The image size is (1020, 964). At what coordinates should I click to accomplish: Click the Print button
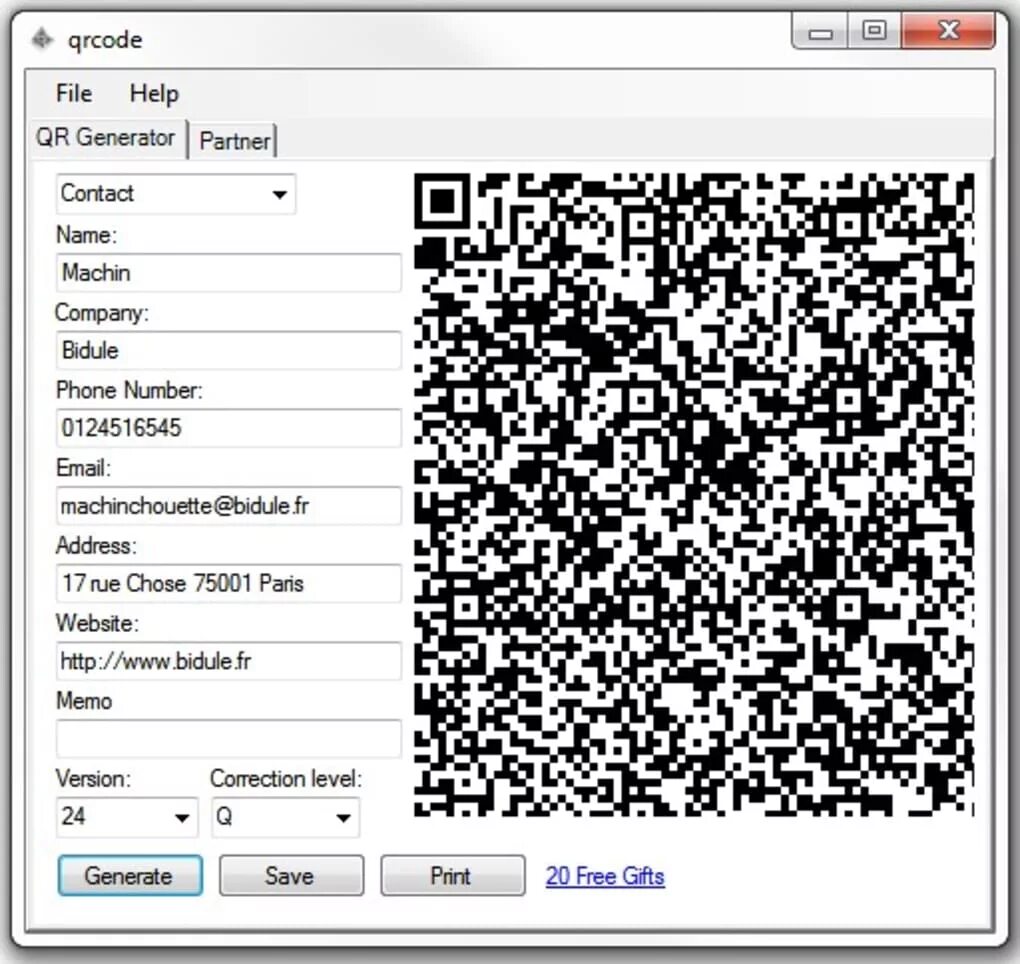click(453, 876)
